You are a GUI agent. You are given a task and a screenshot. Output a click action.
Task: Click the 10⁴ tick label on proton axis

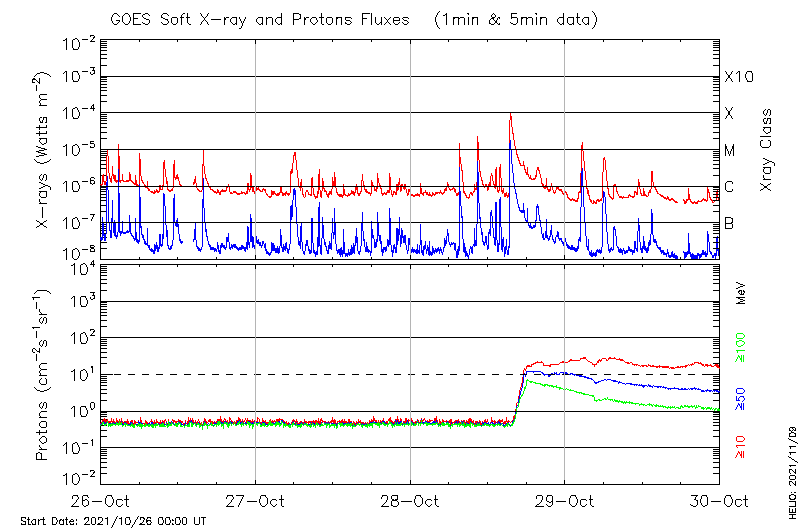click(81, 267)
